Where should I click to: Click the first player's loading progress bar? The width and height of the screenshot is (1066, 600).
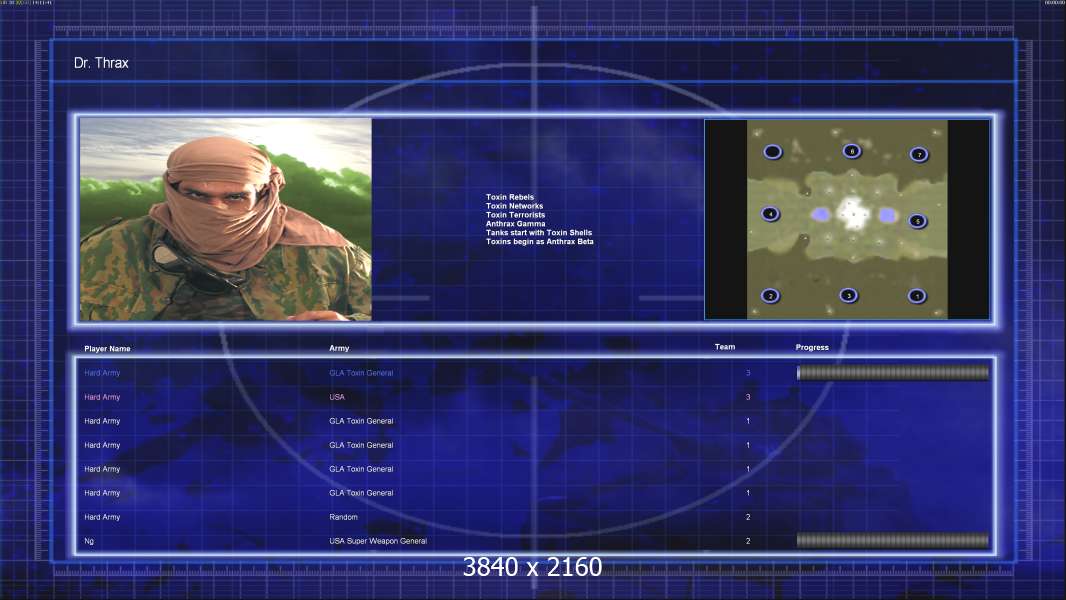(893, 372)
